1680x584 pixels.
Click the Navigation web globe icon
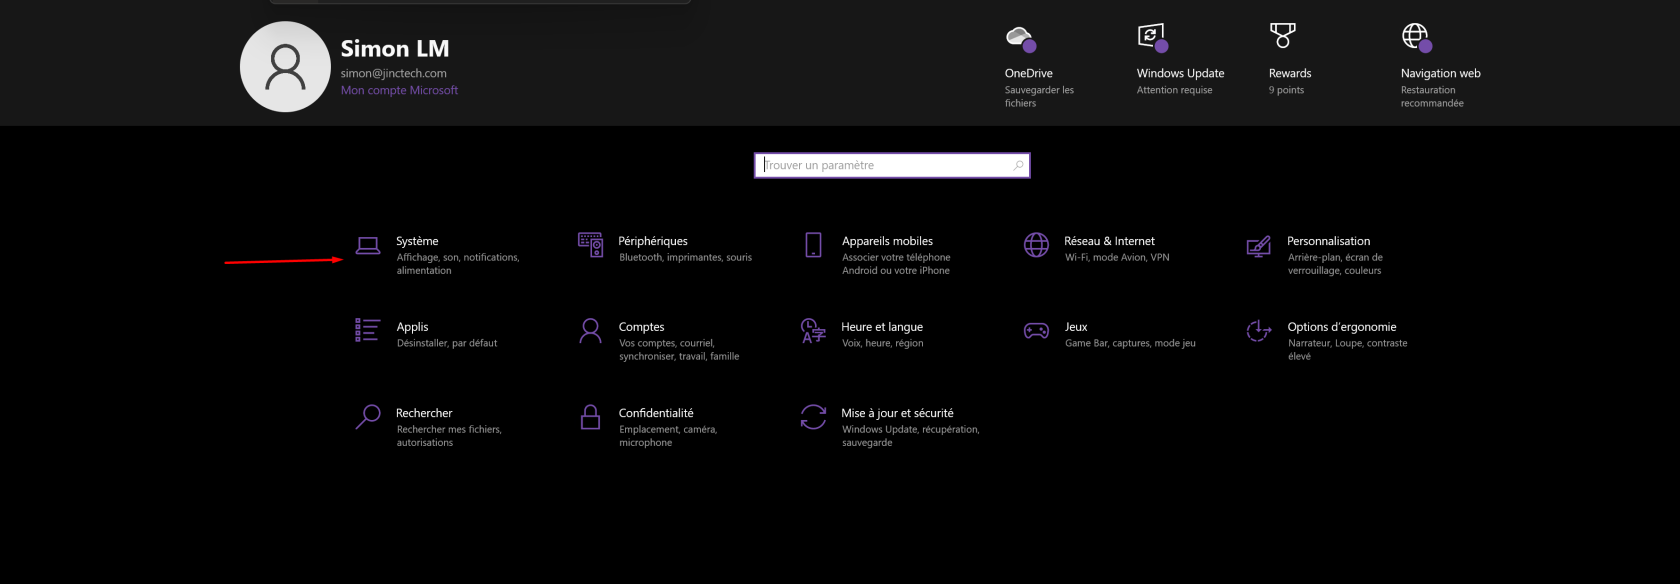(x=1417, y=37)
